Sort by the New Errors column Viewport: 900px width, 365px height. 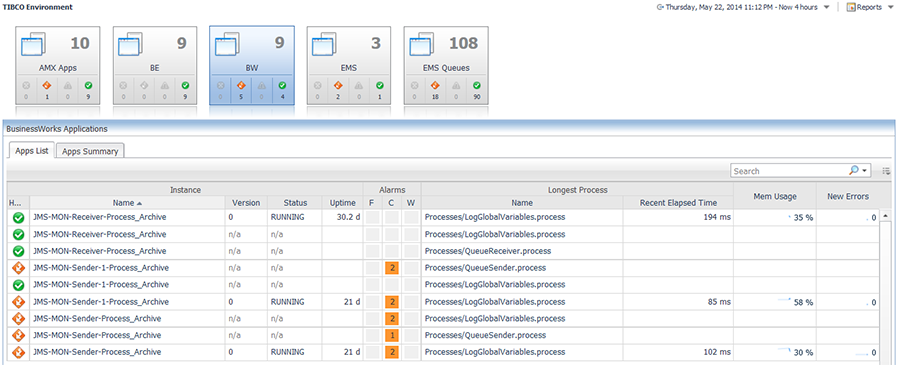pos(848,196)
